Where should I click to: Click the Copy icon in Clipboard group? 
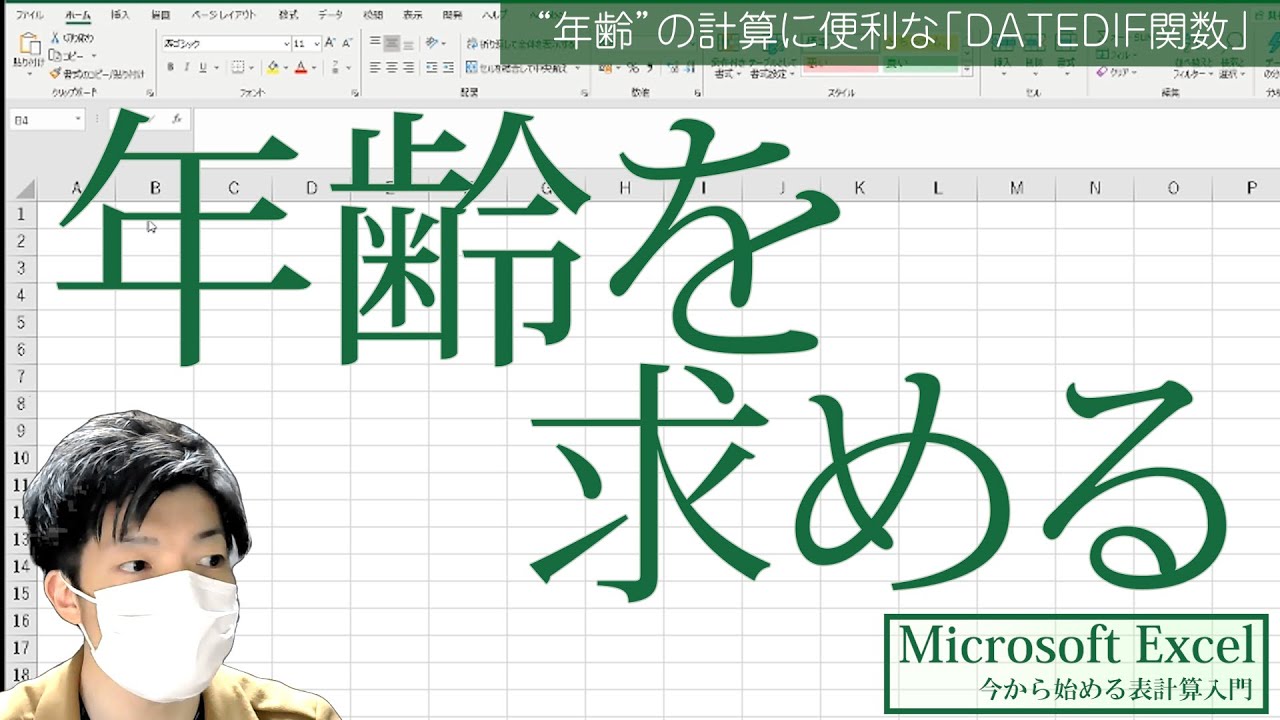coord(54,56)
